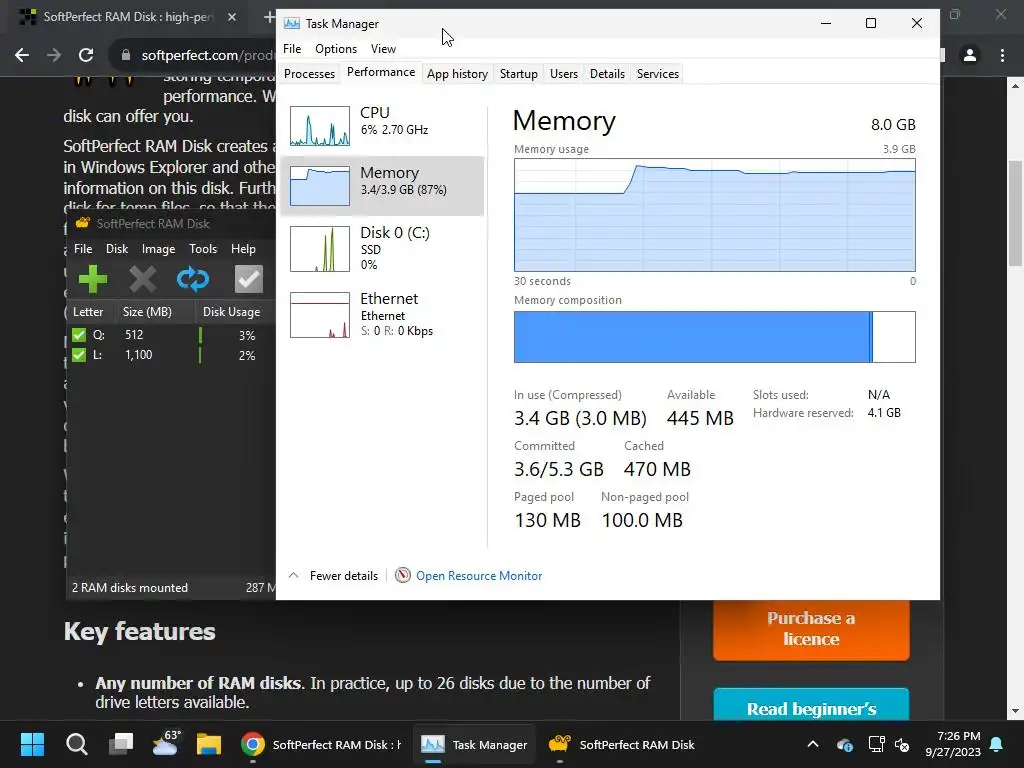
Task: Click the network display tray icon
Action: [x=876, y=744]
